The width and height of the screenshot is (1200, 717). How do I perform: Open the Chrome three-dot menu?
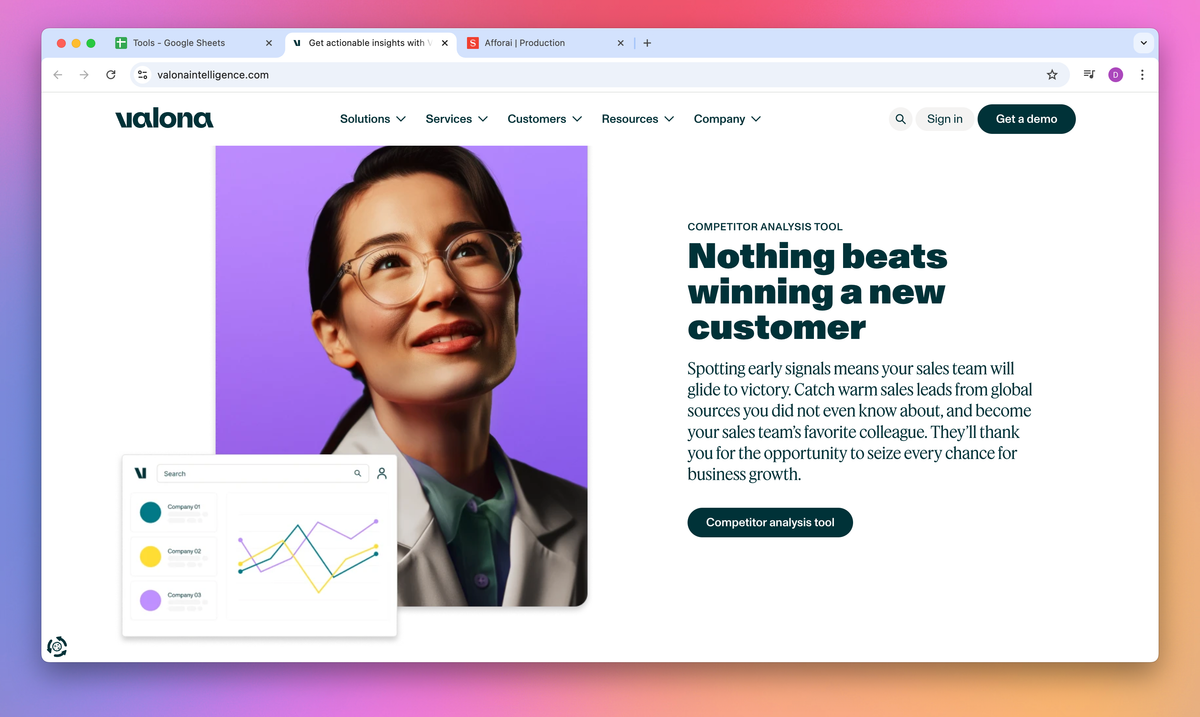point(1142,75)
